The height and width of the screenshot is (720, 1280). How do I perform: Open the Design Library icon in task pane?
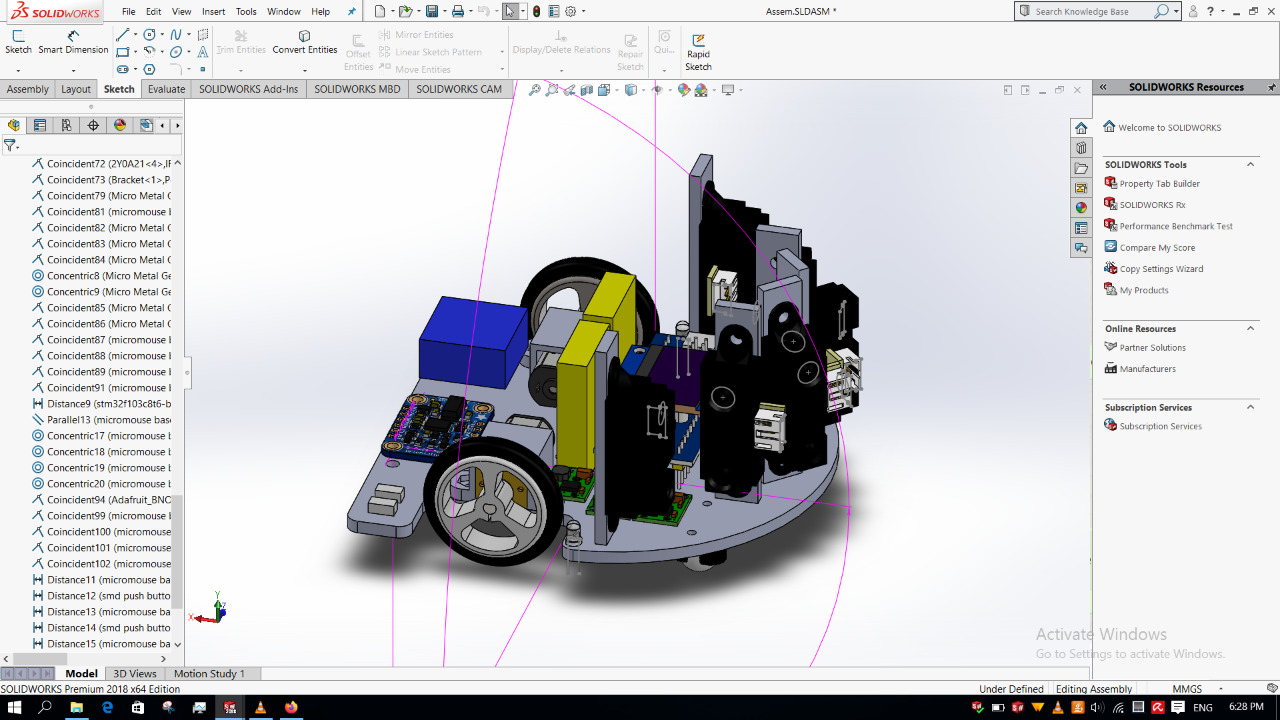(1081, 148)
